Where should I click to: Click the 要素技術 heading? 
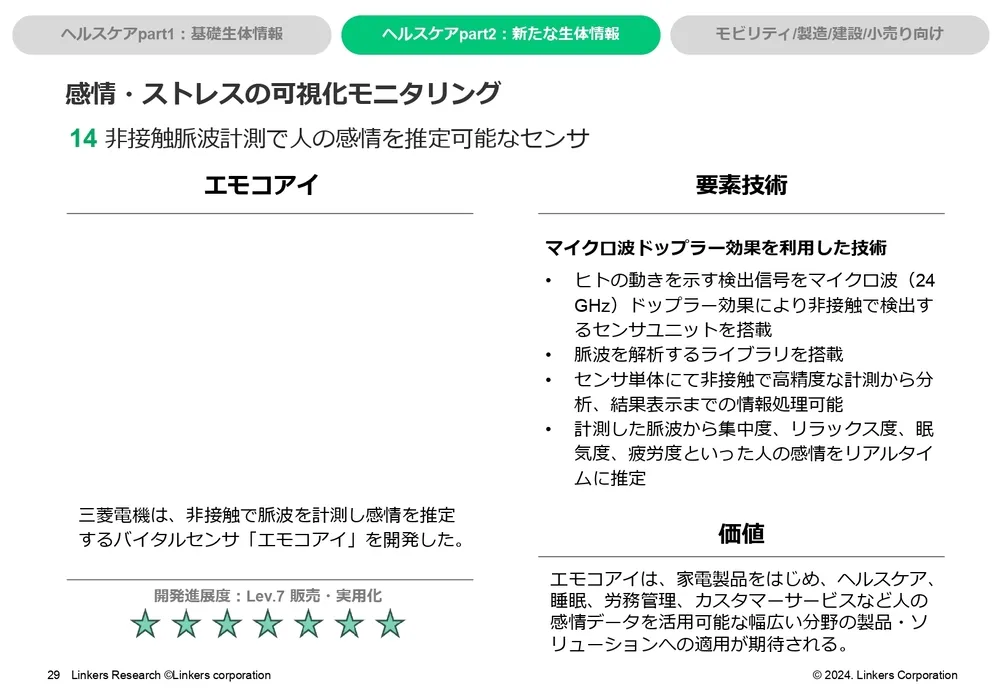click(741, 185)
